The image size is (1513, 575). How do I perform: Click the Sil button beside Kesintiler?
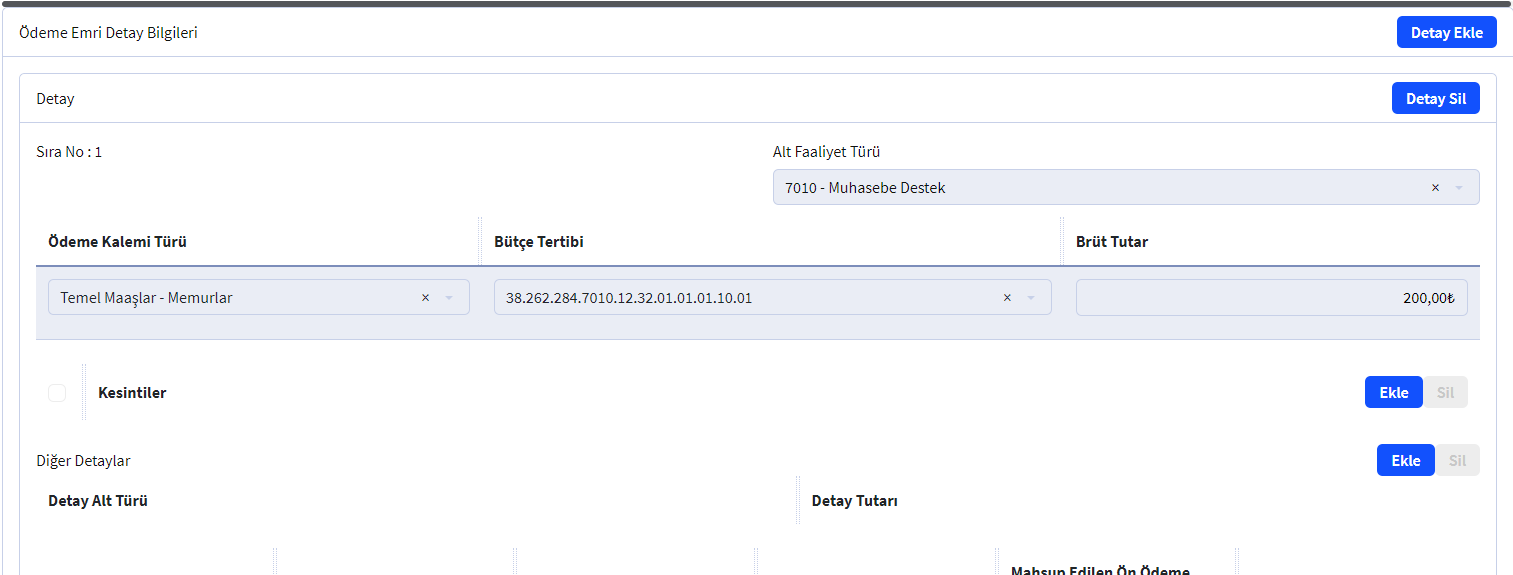click(x=1445, y=392)
